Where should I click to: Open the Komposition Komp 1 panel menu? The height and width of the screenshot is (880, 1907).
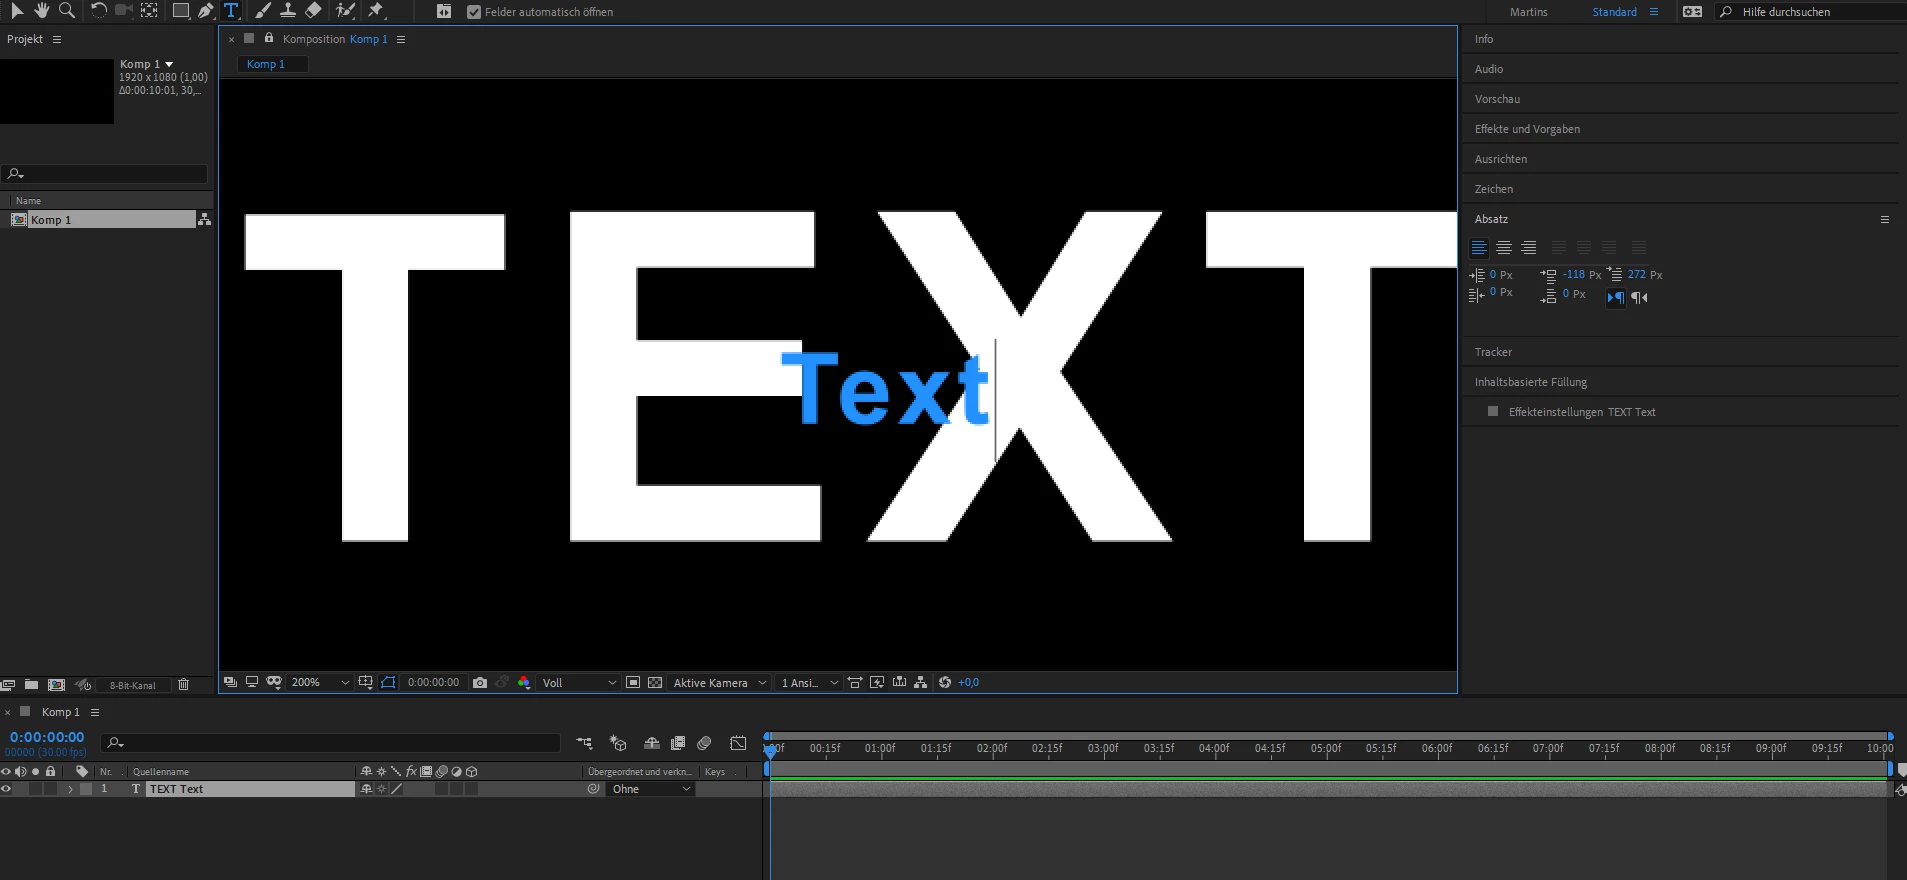pos(401,39)
